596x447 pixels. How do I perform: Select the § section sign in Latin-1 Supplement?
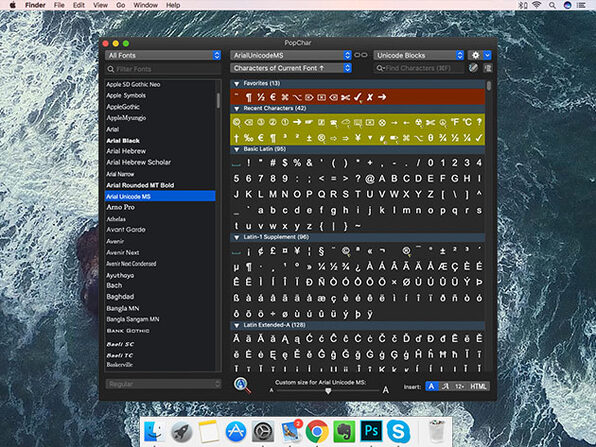click(321, 251)
